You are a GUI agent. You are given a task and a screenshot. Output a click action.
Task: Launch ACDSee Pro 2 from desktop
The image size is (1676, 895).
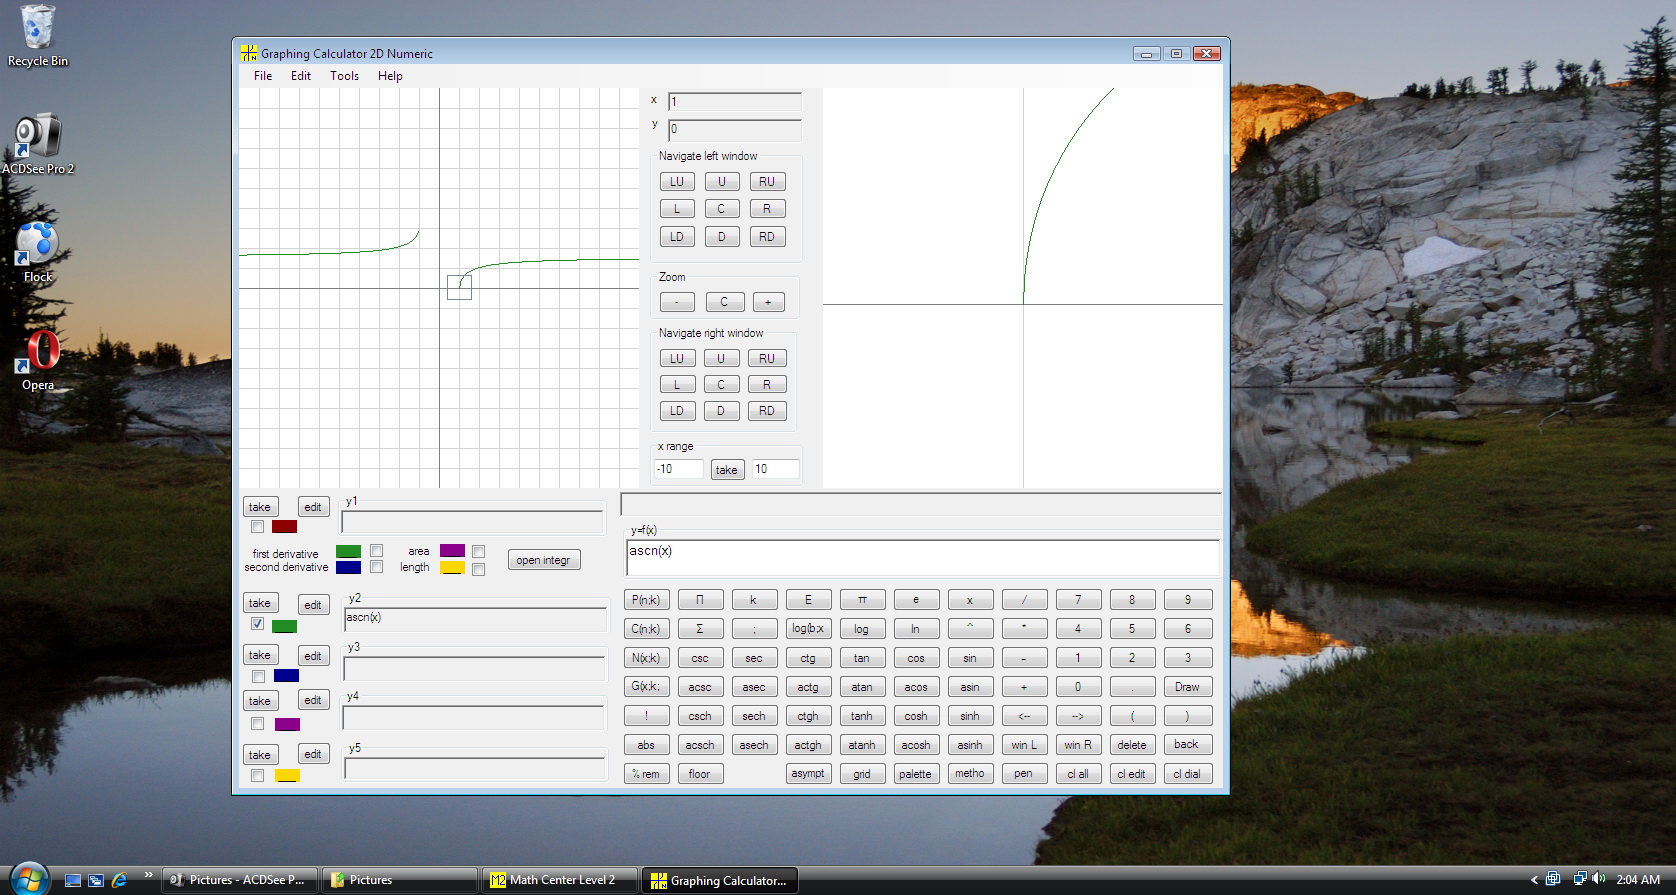(x=38, y=144)
